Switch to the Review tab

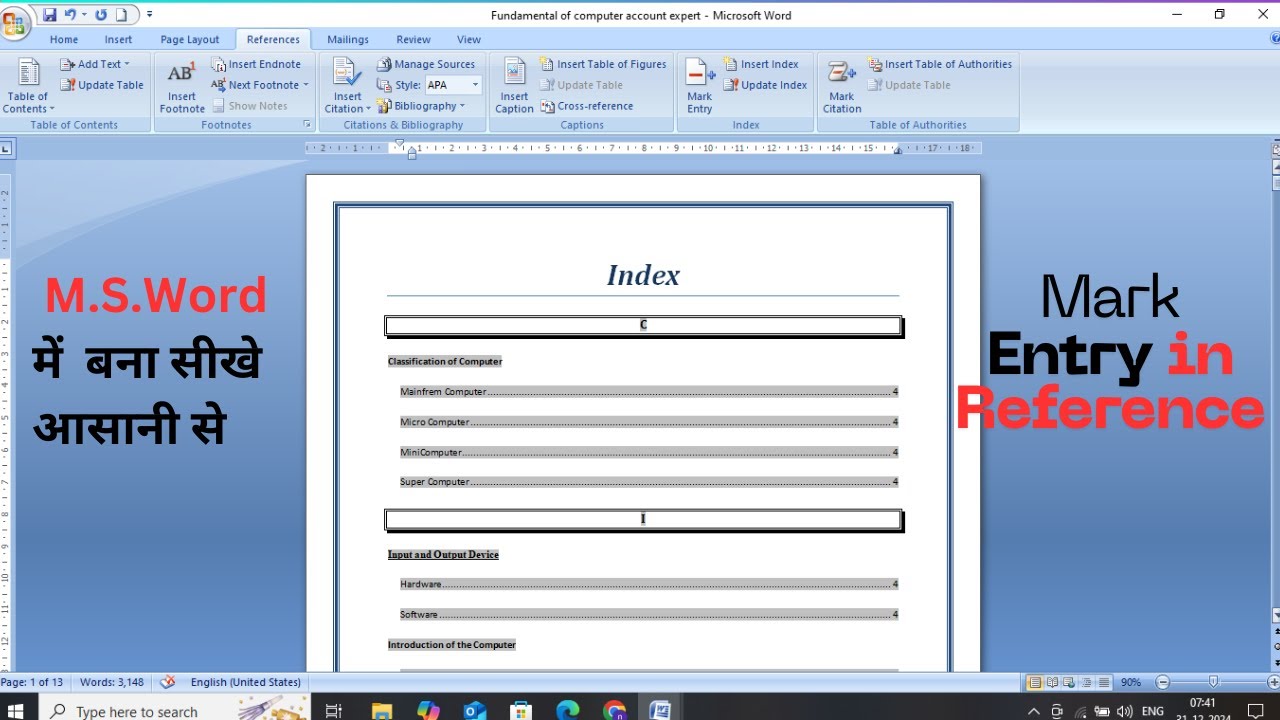[x=413, y=40]
